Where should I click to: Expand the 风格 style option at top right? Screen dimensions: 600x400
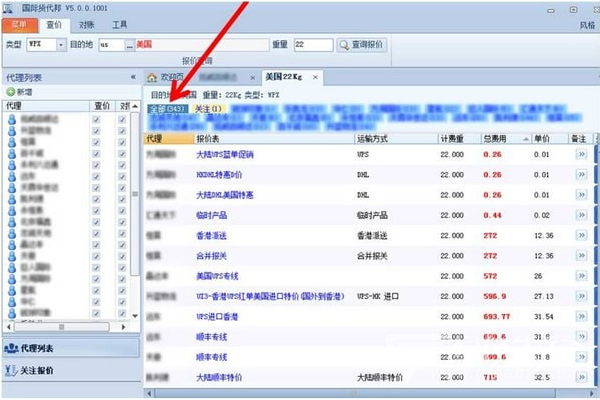tap(586, 22)
